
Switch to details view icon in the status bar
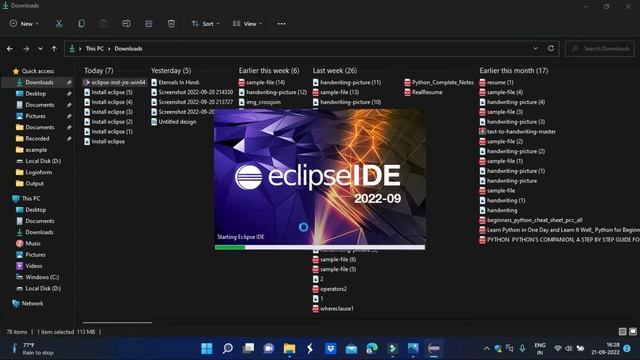tap(622, 331)
